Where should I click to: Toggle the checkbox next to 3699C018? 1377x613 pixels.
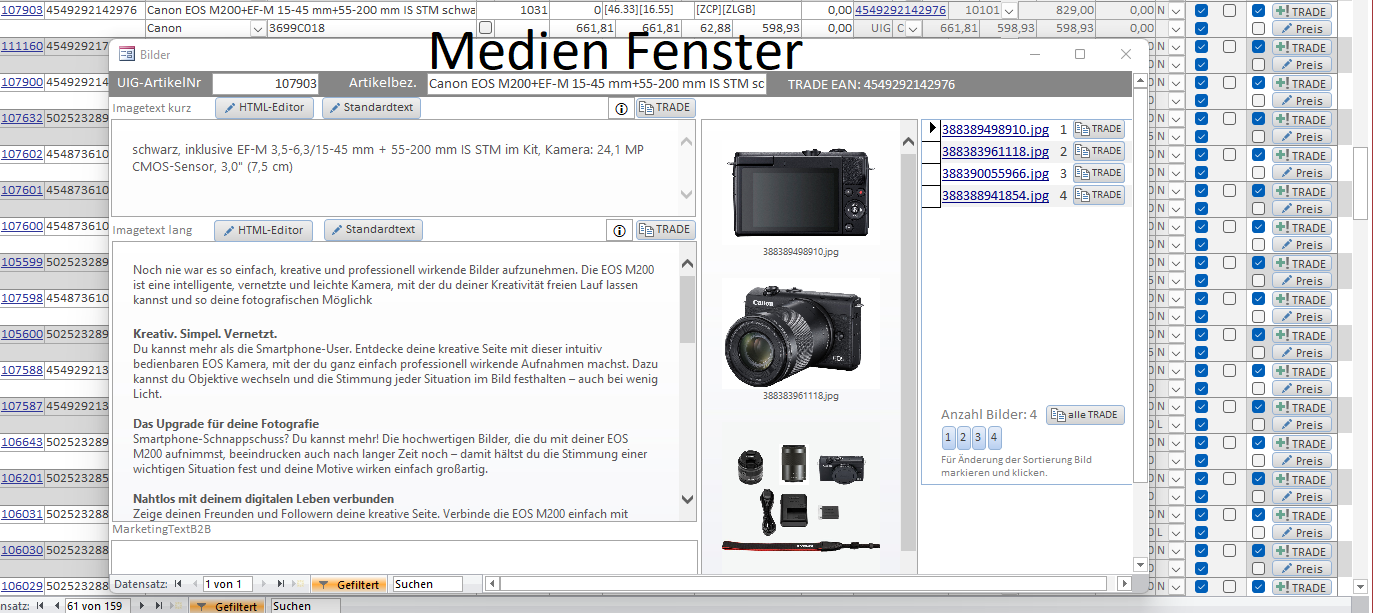click(486, 28)
